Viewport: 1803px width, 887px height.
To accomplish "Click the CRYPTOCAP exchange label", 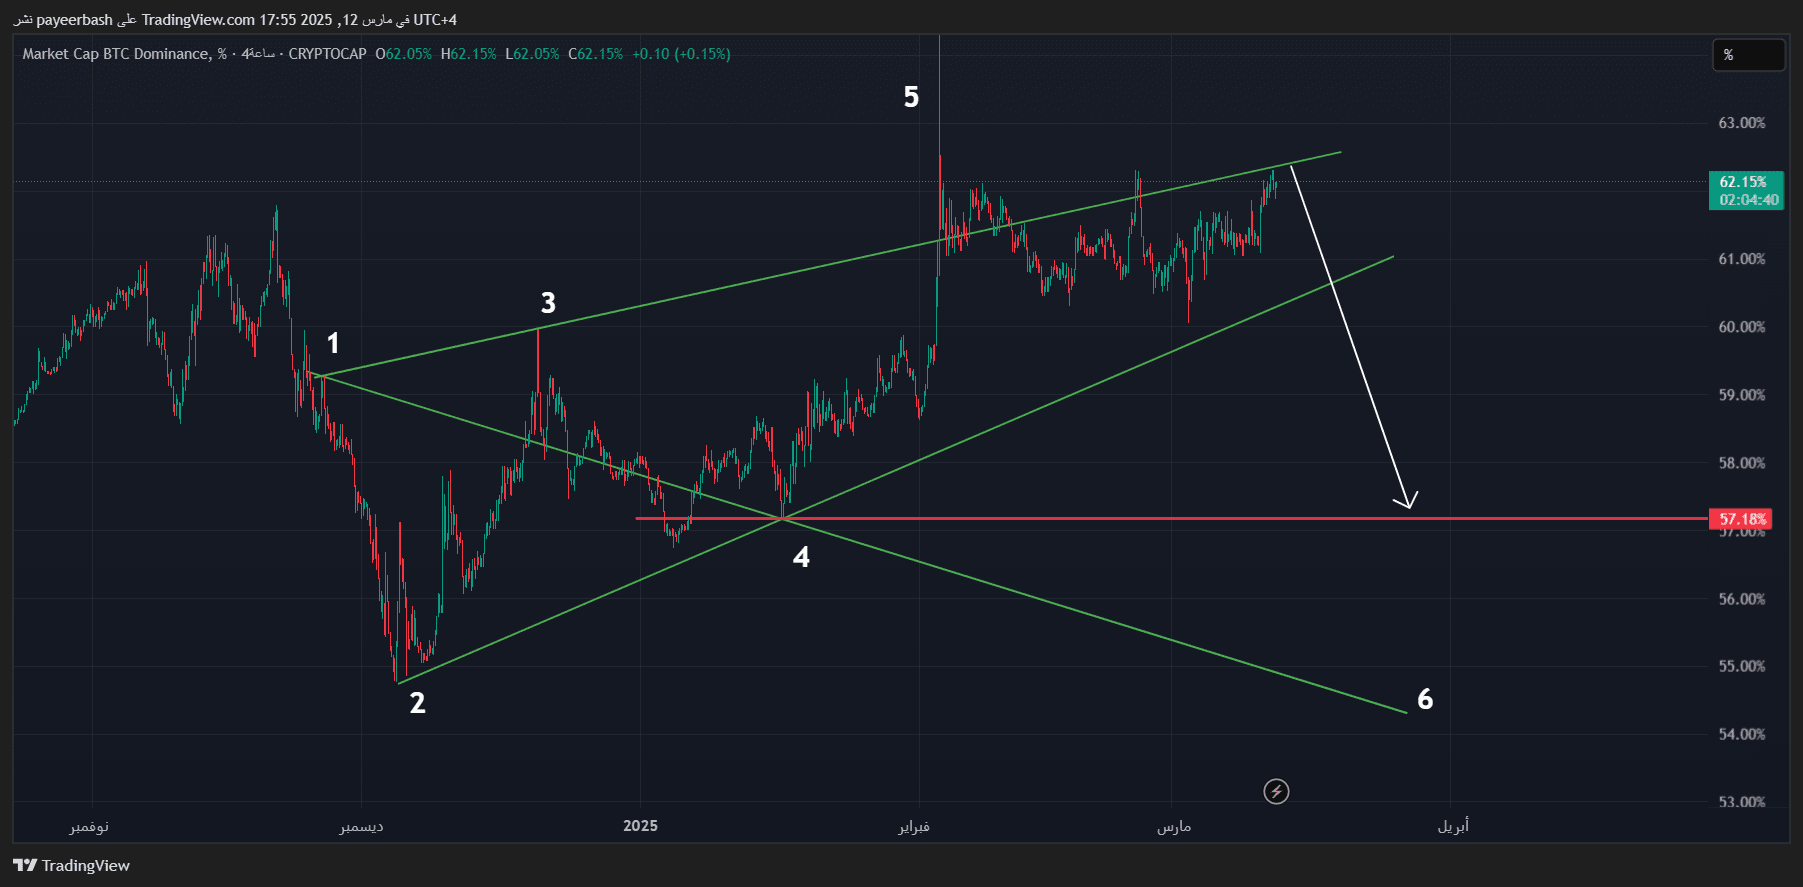I will click(x=327, y=54).
